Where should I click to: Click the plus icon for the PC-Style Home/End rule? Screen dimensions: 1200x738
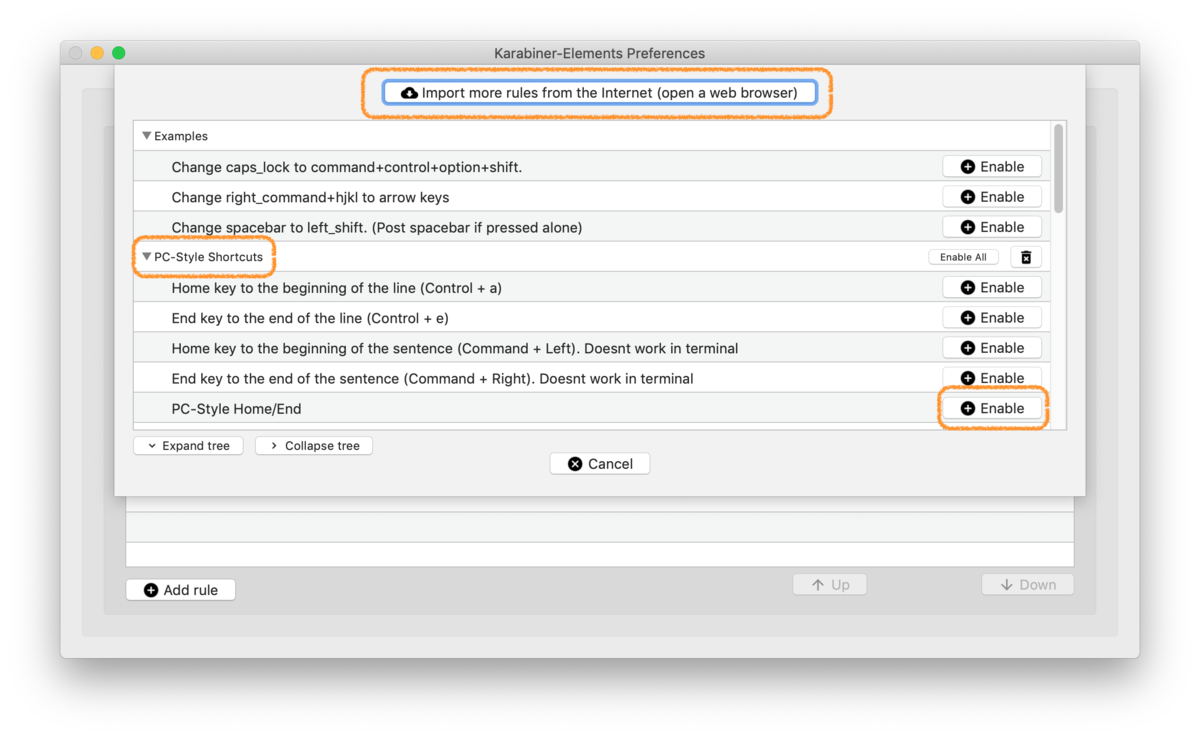click(968, 408)
